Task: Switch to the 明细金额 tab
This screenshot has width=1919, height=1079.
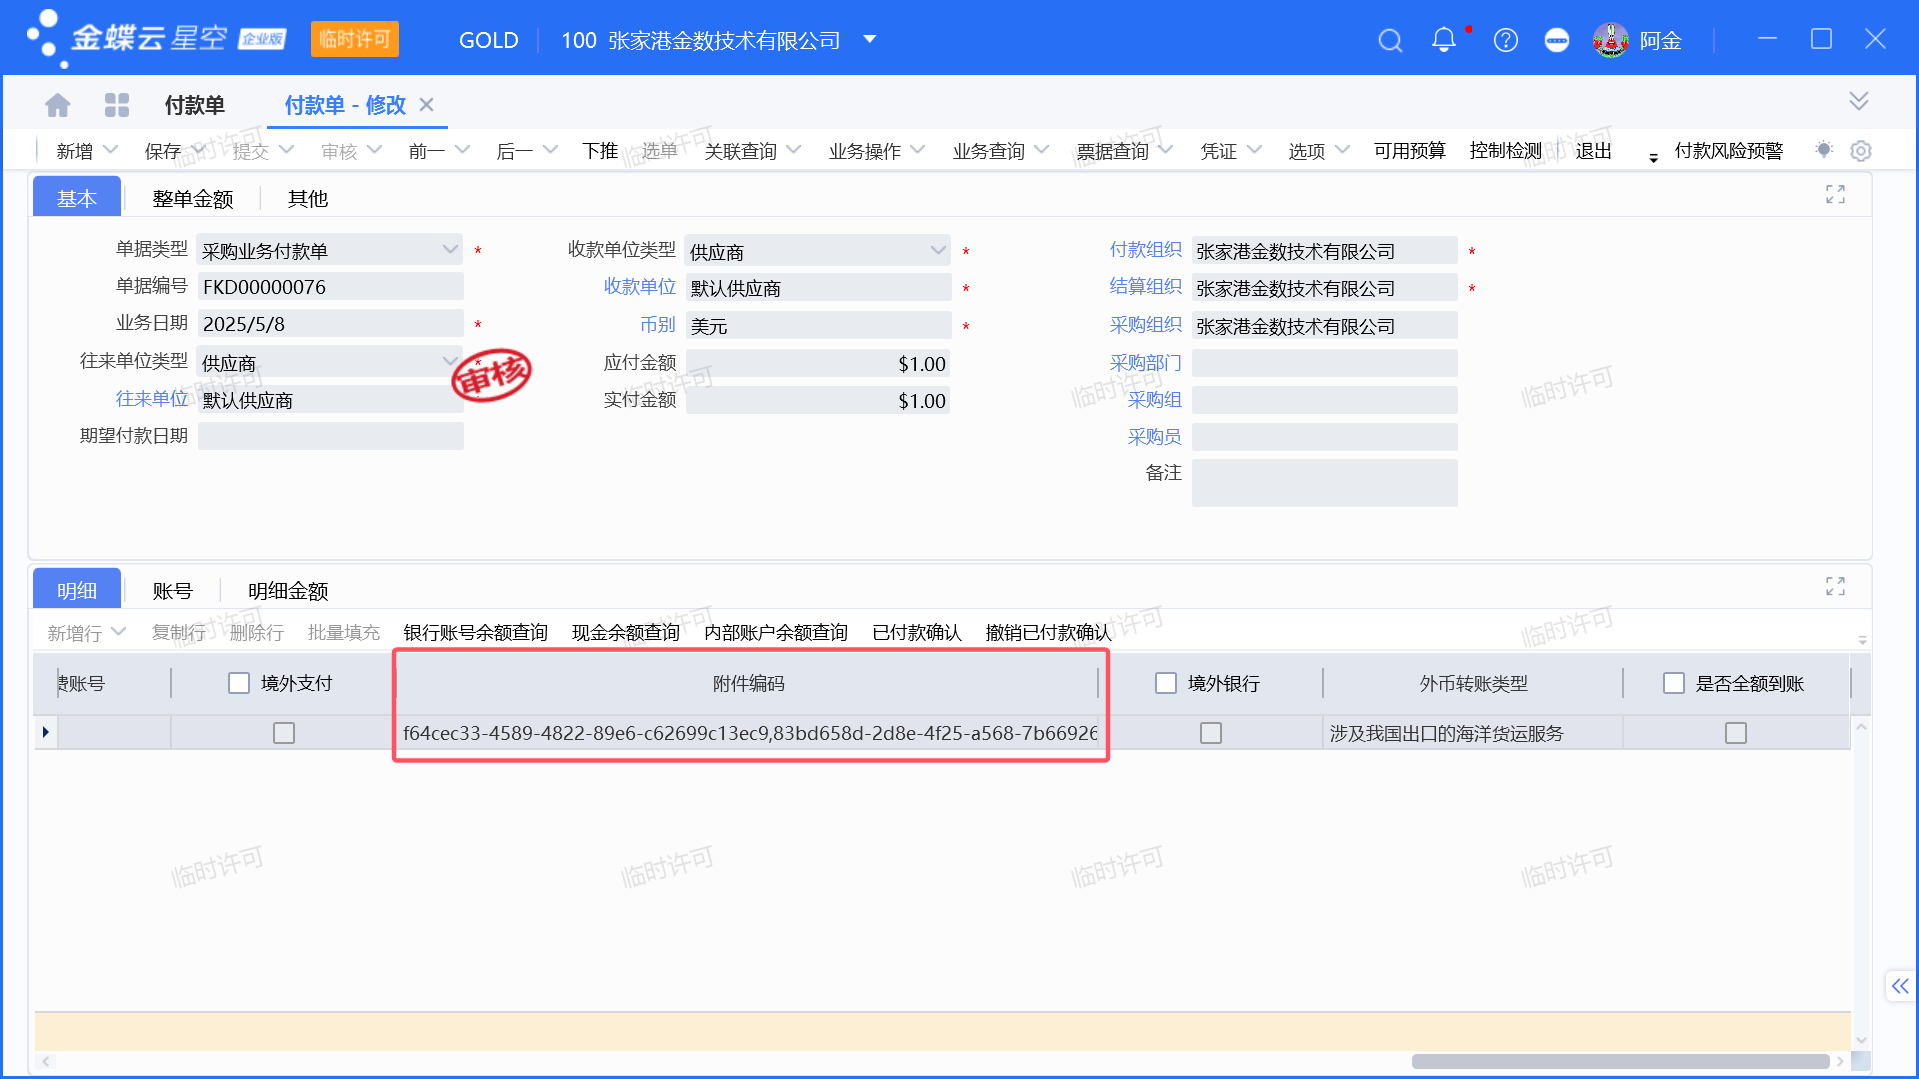Action: [x=288, y=590]
